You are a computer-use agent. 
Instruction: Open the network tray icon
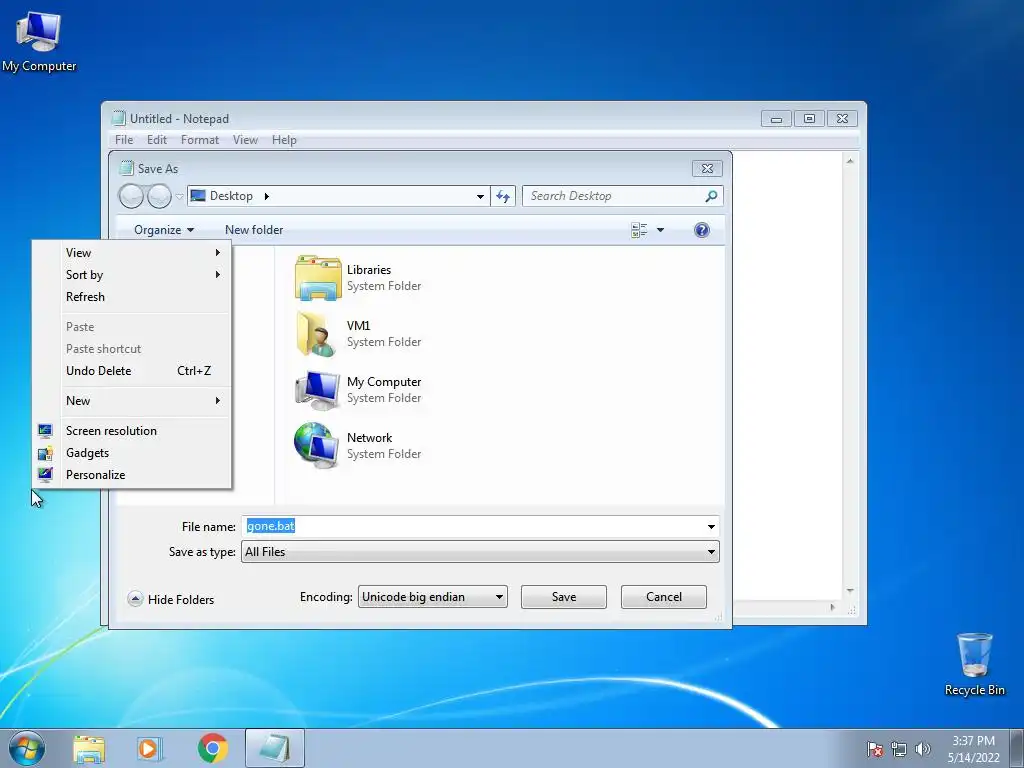pos(899,749)
